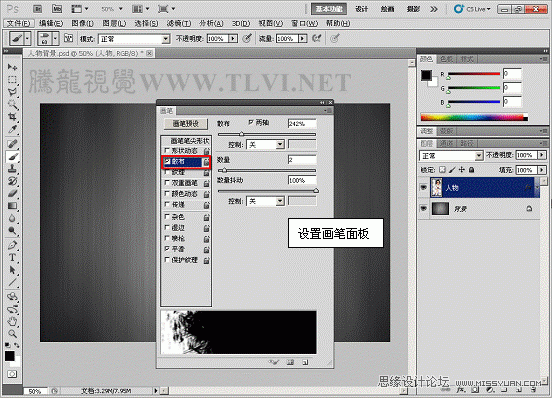This screenshot has width=552, height=398.
Task: Select the Eraser tool
Action: [12, 193]
